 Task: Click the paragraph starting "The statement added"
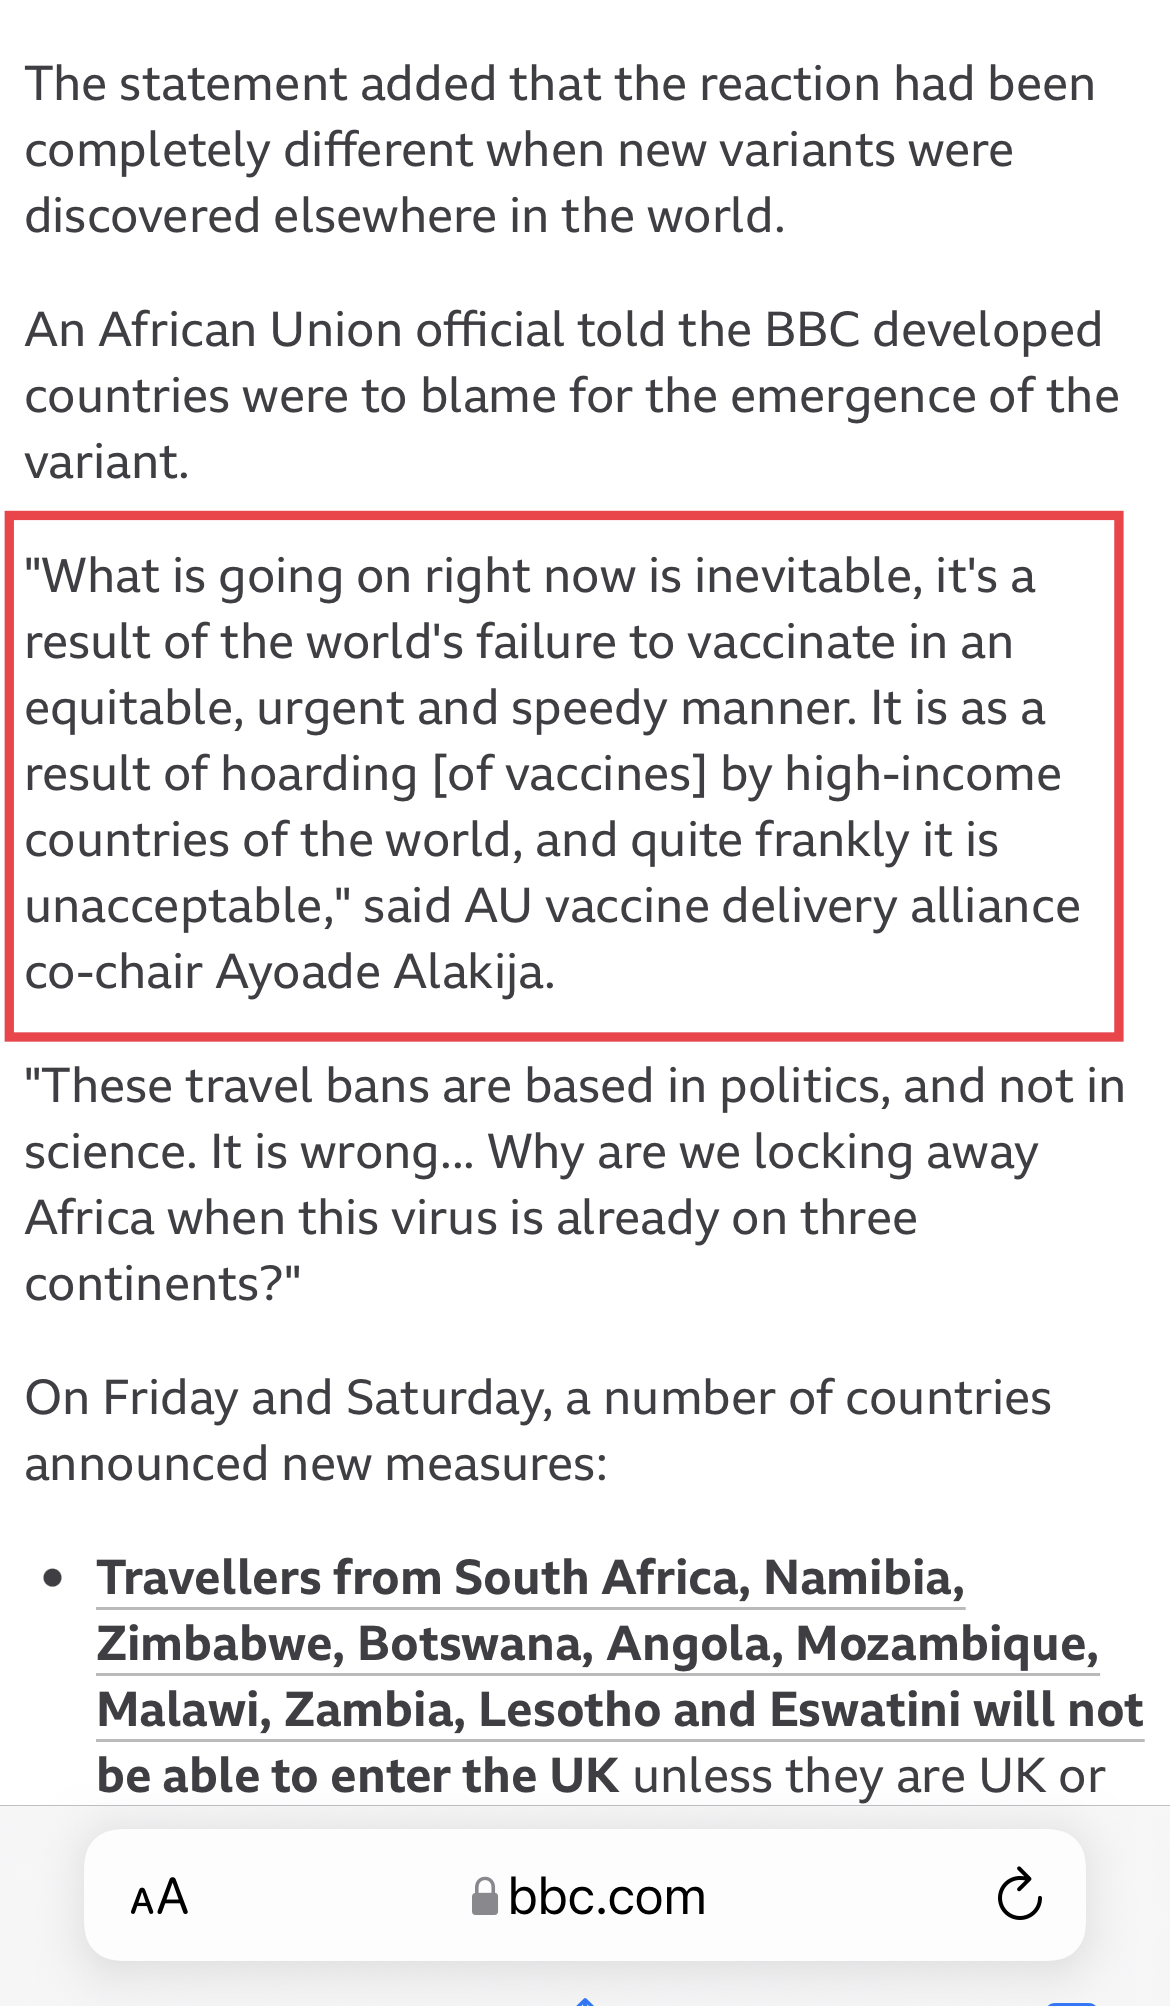point(560,150)
